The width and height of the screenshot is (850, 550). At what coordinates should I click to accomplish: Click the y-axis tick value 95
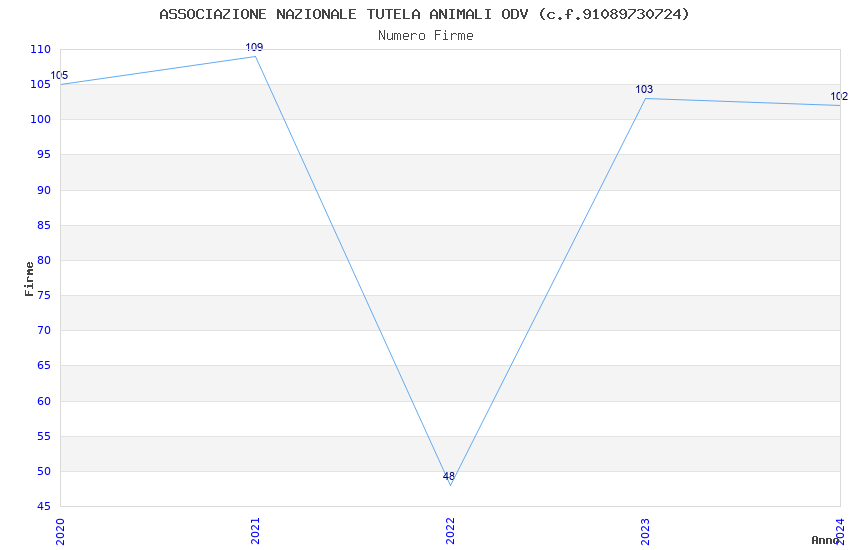click(x=44, y=154)
